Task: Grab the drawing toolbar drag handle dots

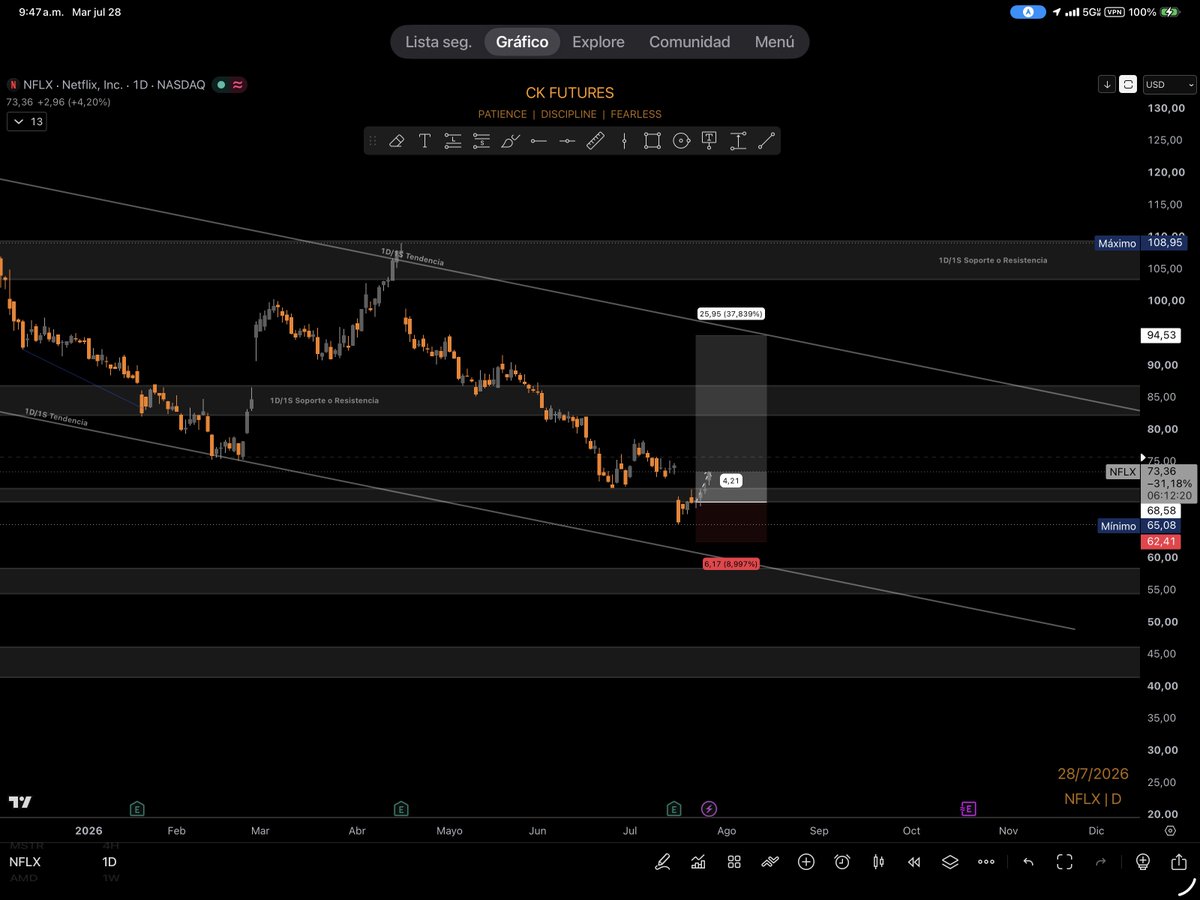Action: click(x=372, y=141)
